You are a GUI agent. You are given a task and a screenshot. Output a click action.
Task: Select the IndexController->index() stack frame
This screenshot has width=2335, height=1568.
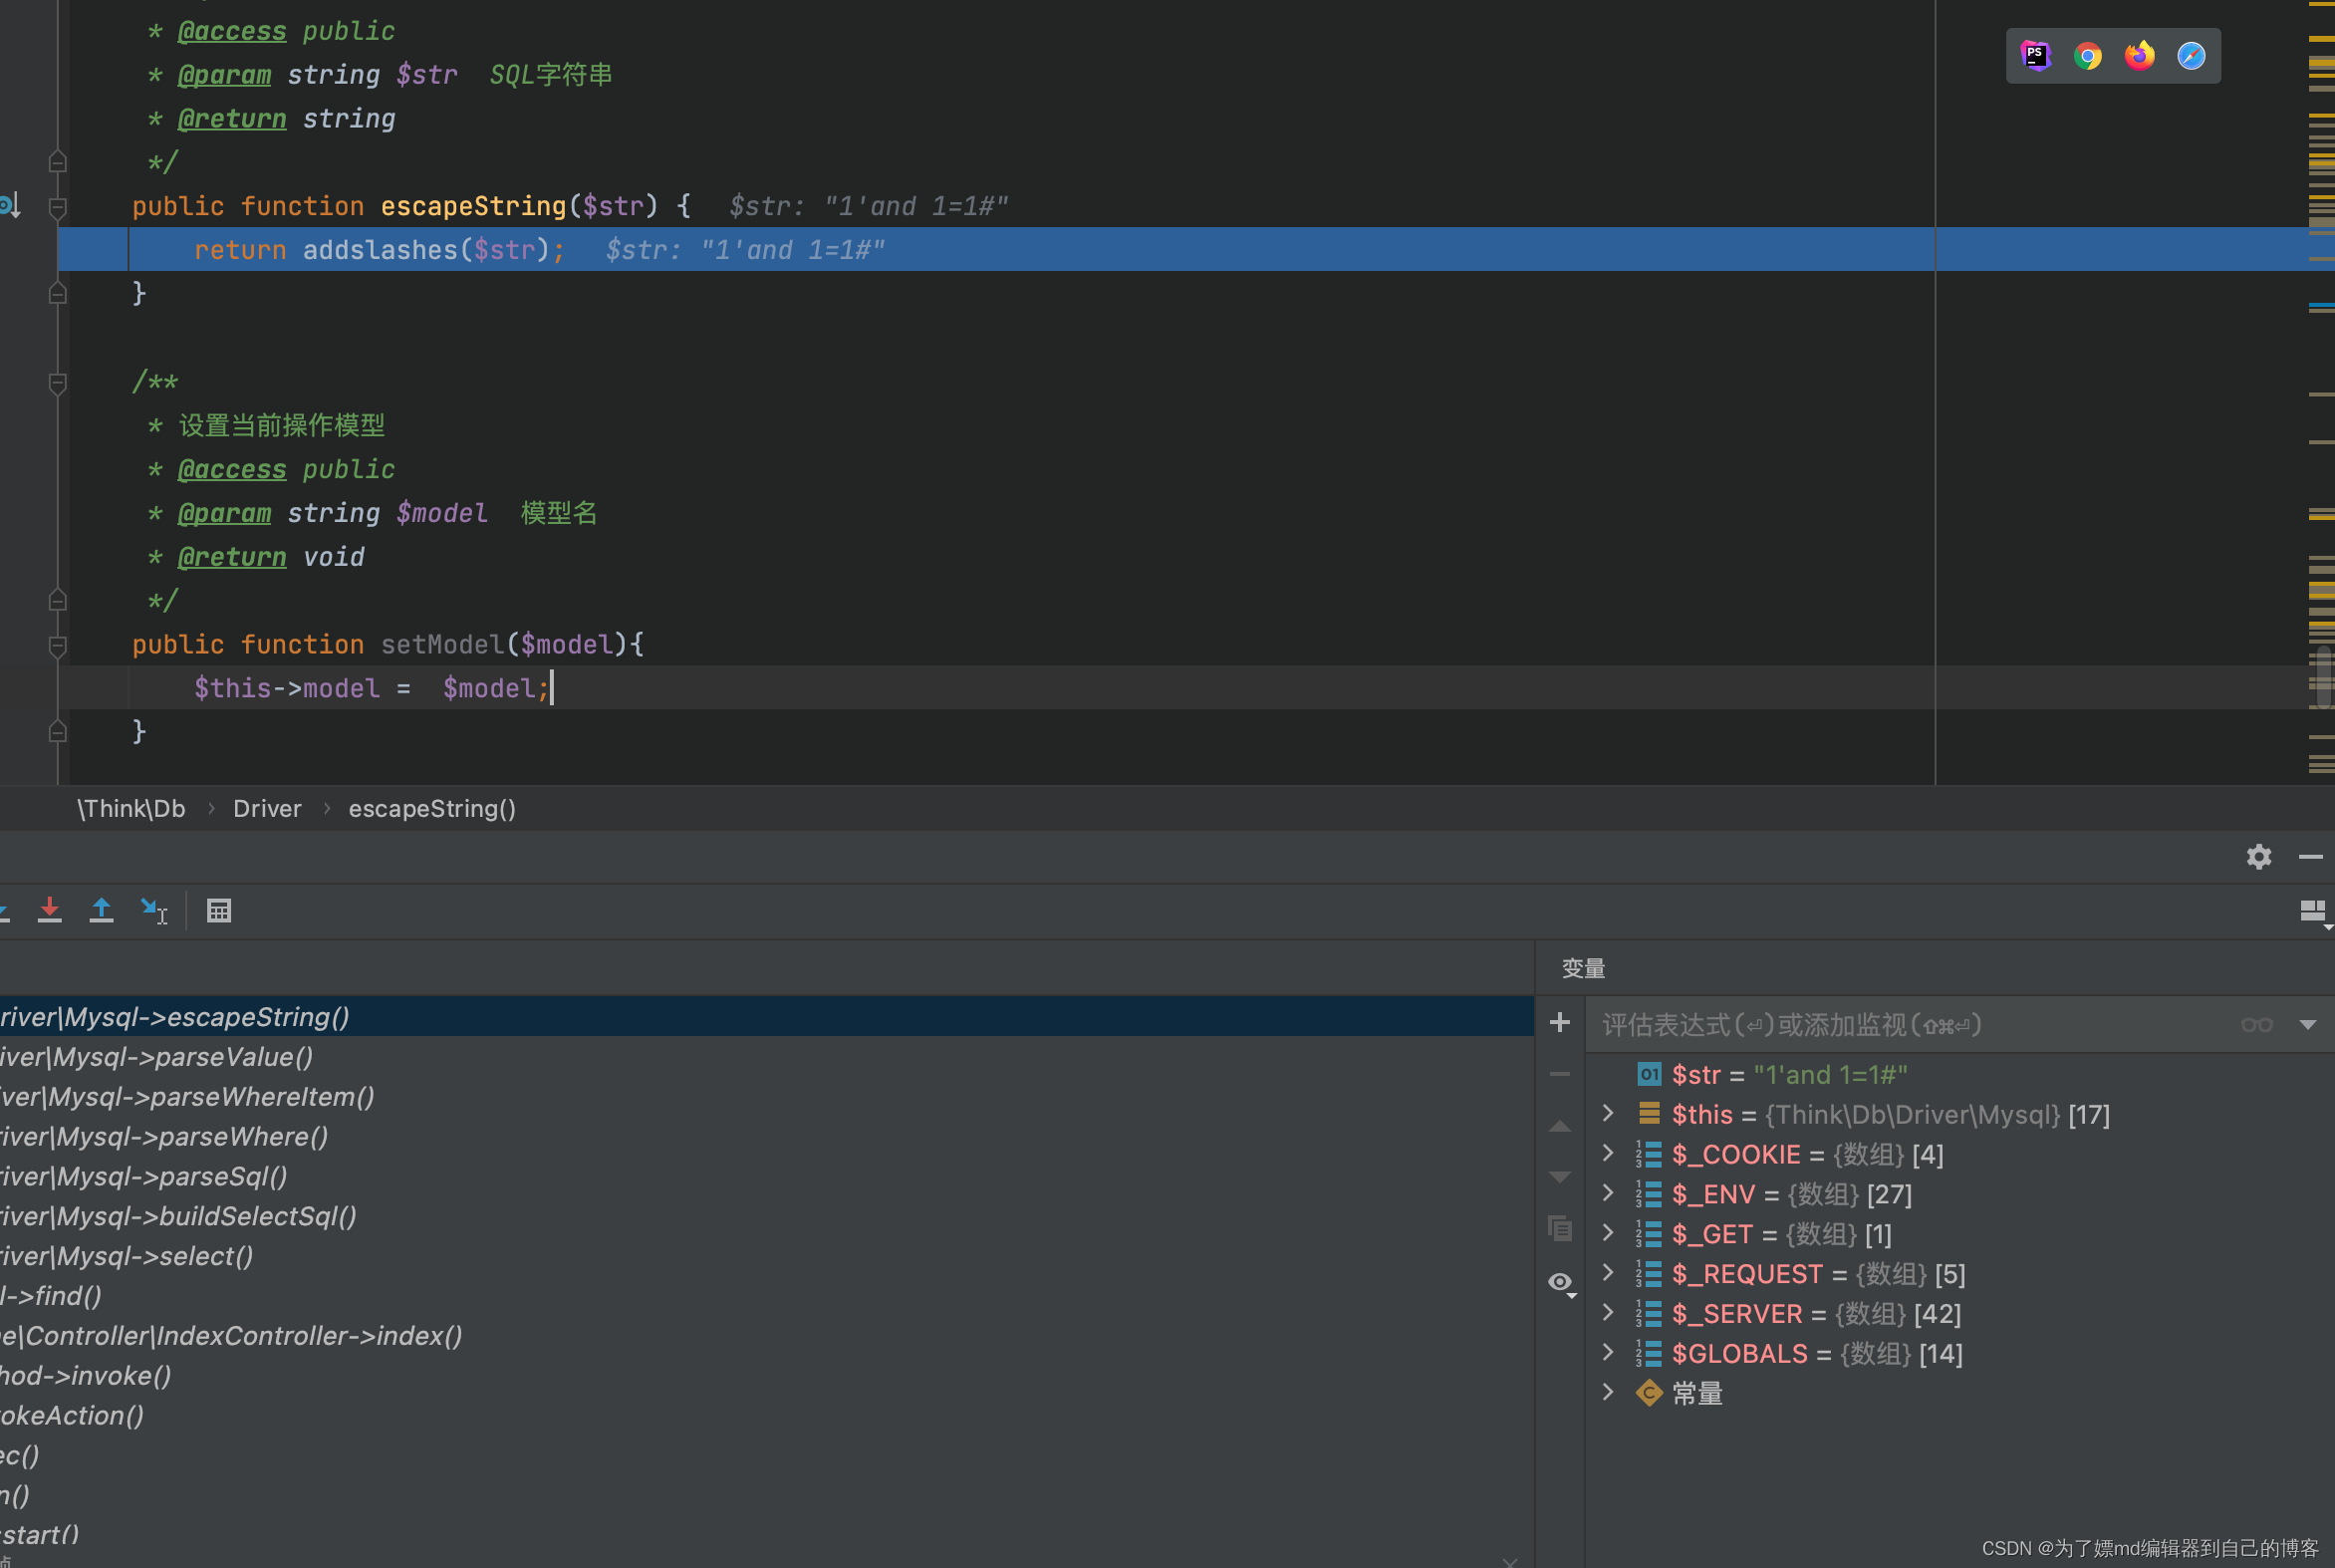[x=232, y=1336]
